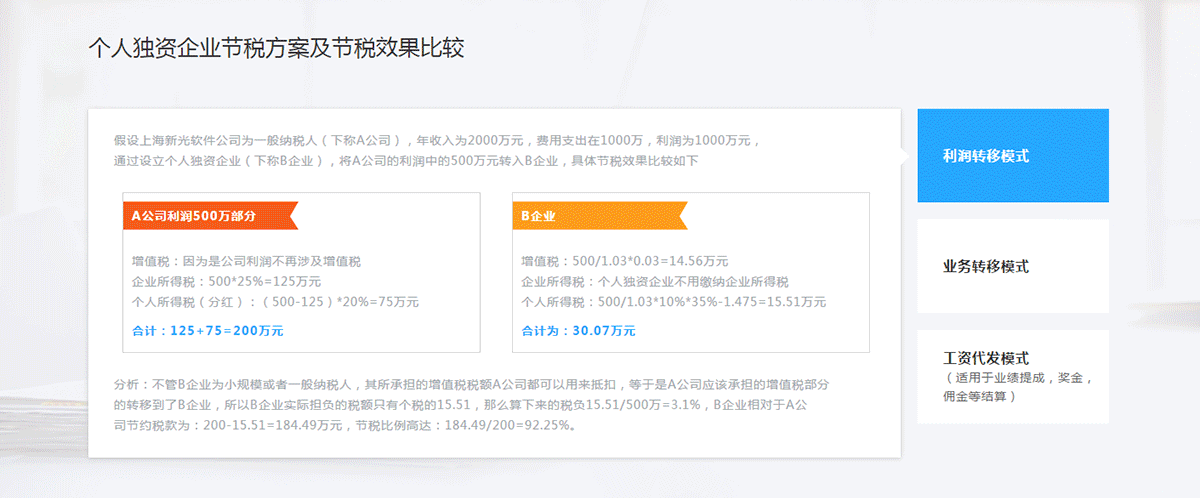1200x498 pixels.
Task: Click text 企业所得税：个人独资企业不用缴纳企业所得税
Action: tap(655, 281)
